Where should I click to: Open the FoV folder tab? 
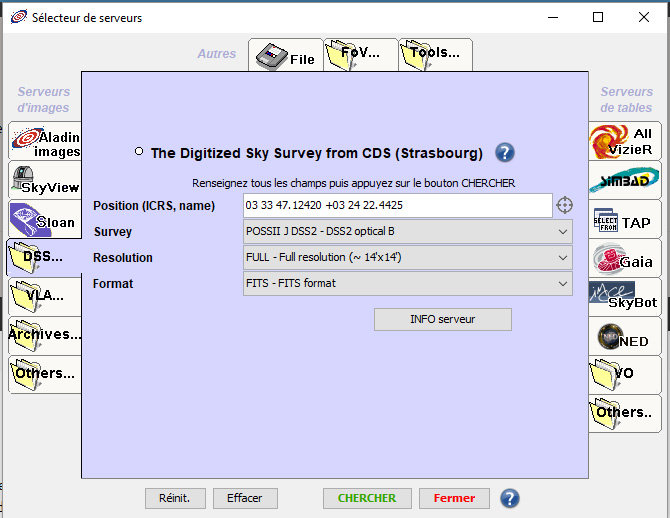click(x=361, y=55)
